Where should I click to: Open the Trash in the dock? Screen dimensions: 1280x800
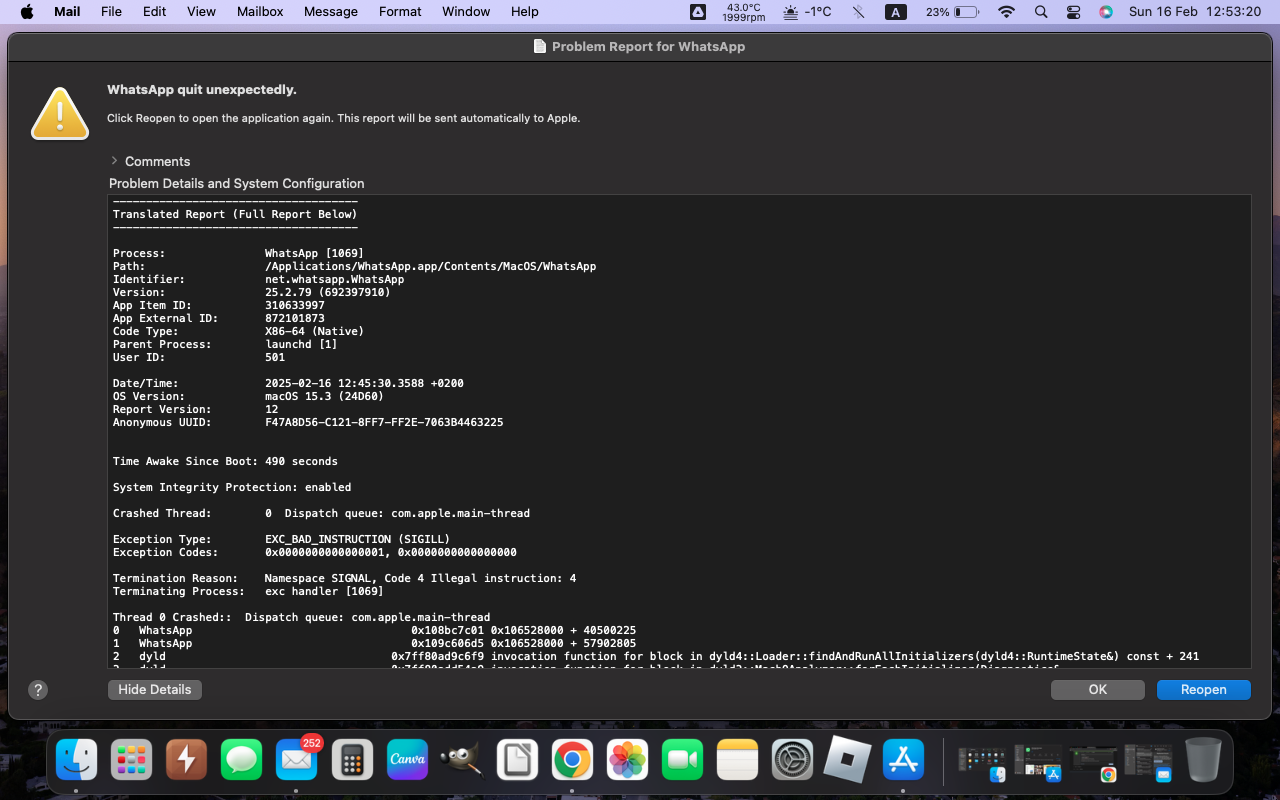(1203, 760)
